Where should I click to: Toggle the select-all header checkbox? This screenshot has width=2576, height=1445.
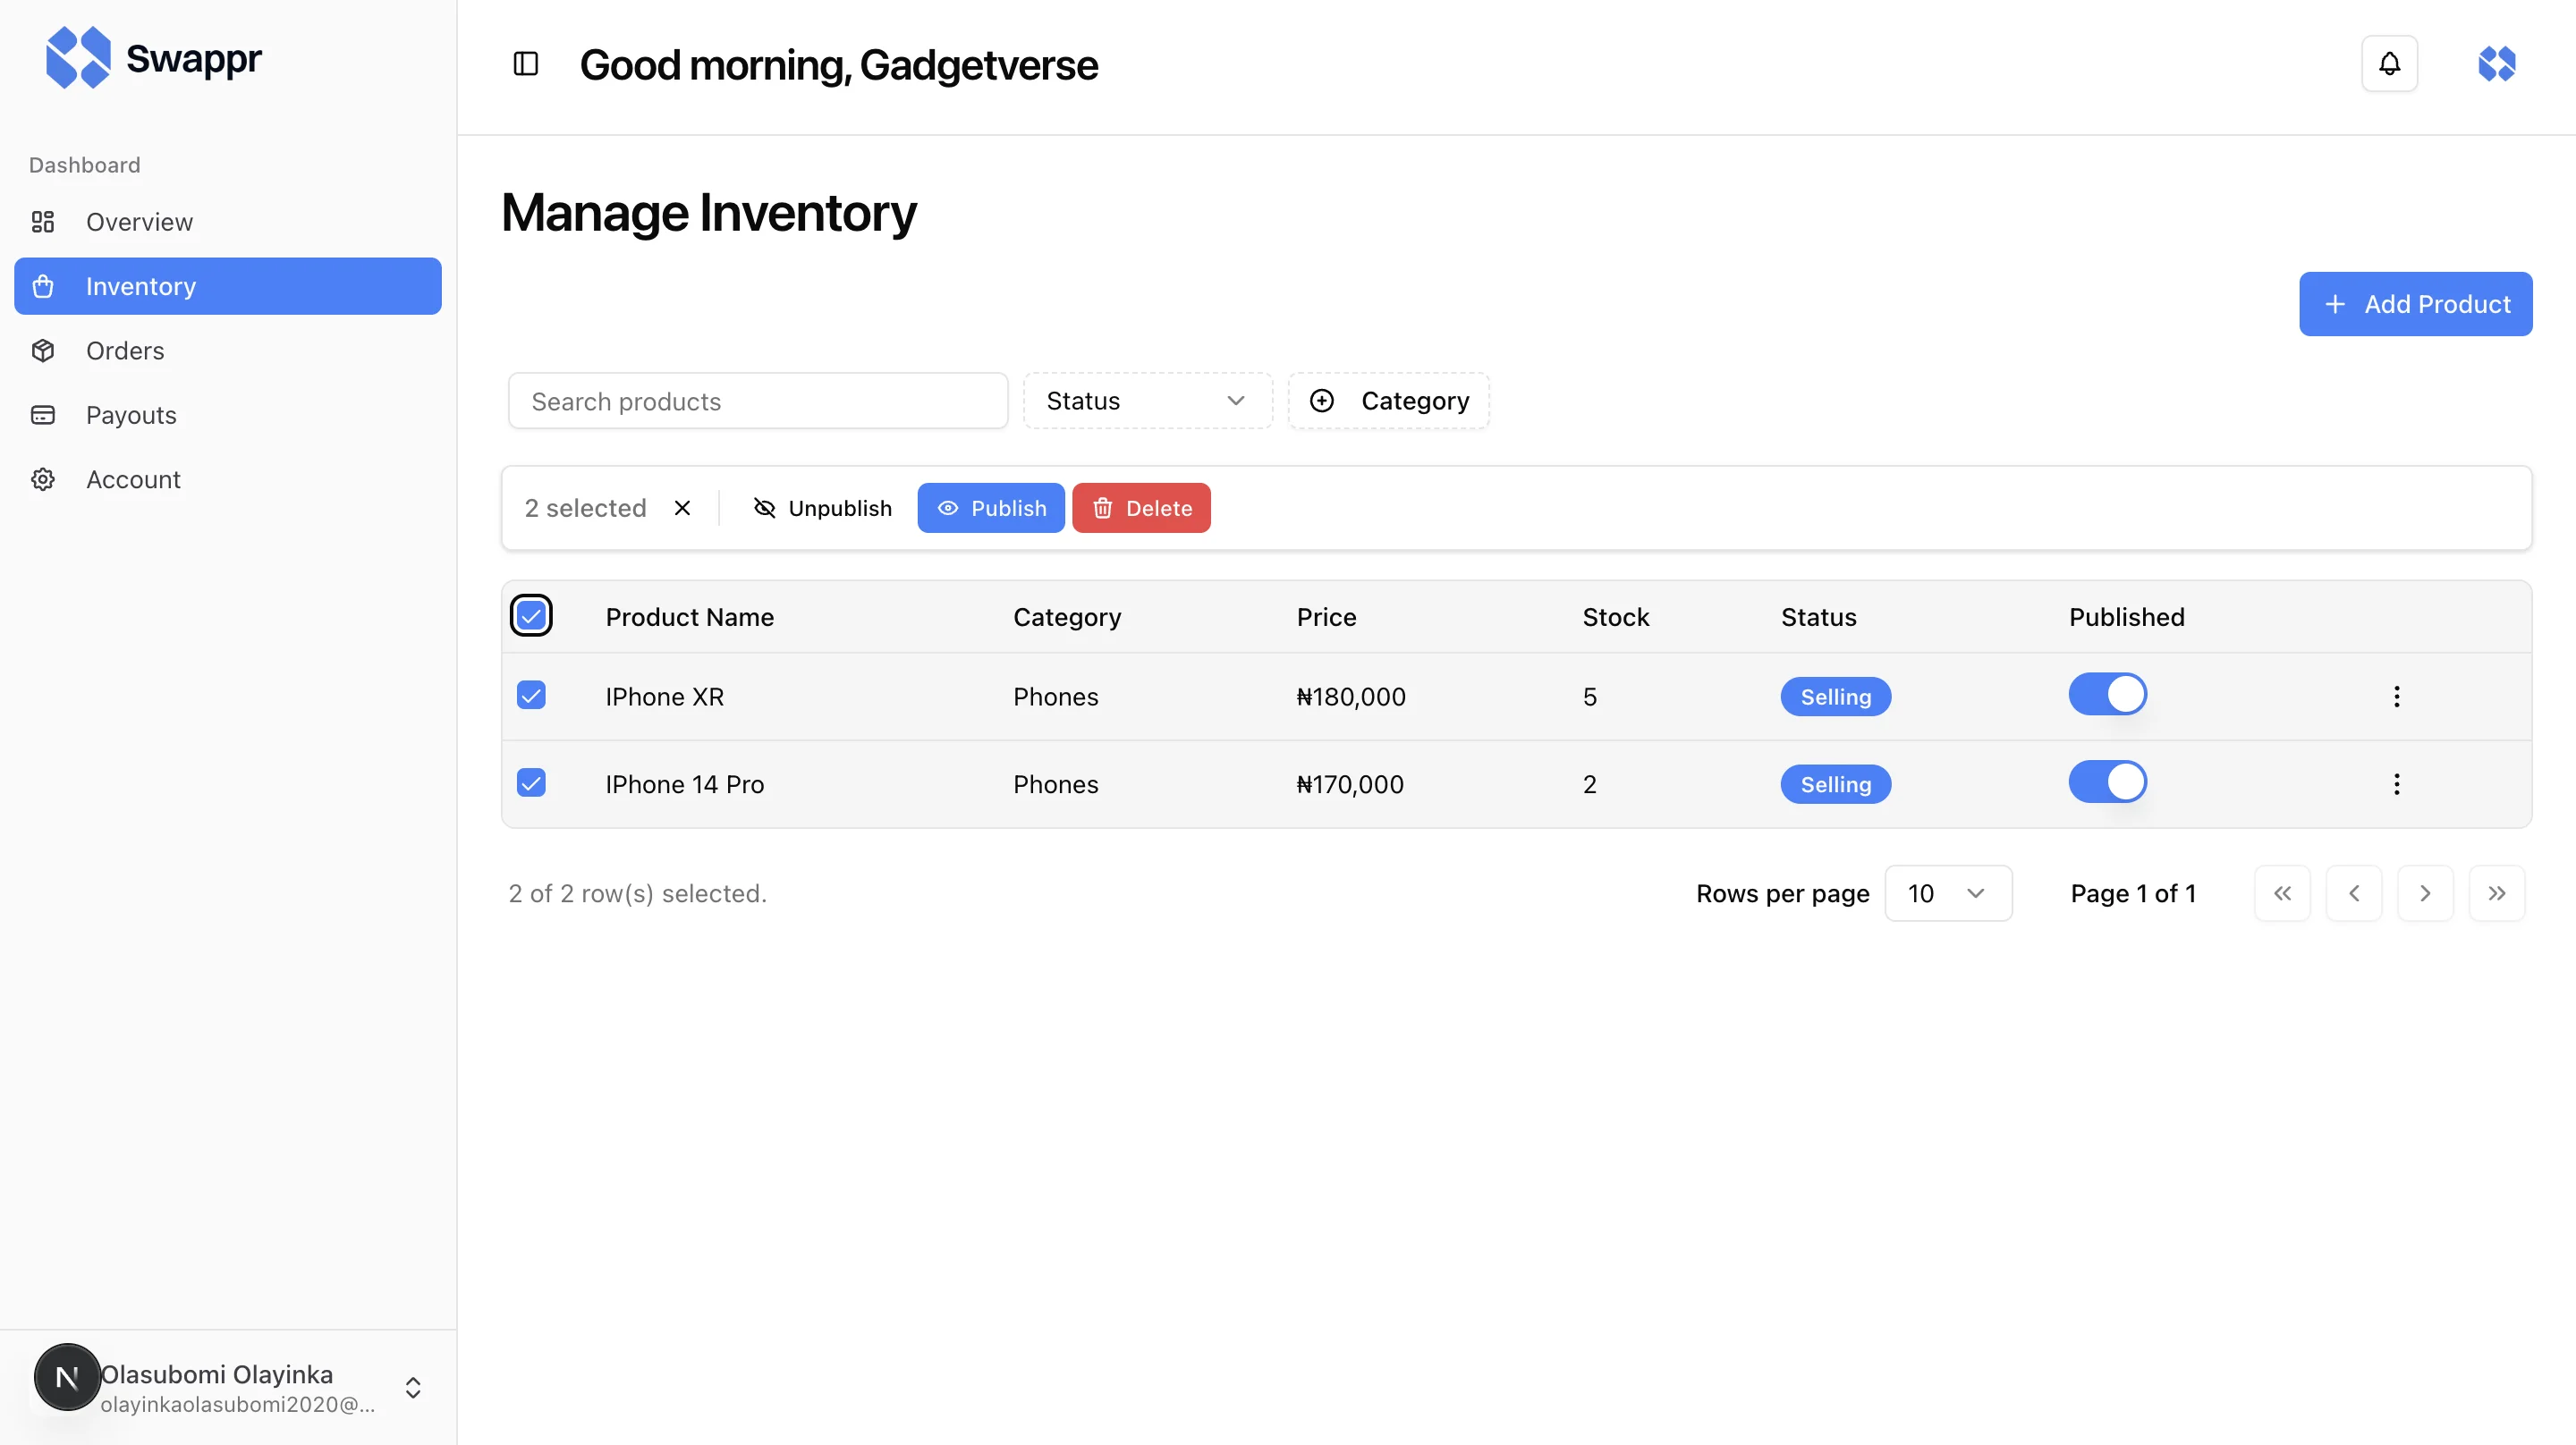tap(531, 615)
